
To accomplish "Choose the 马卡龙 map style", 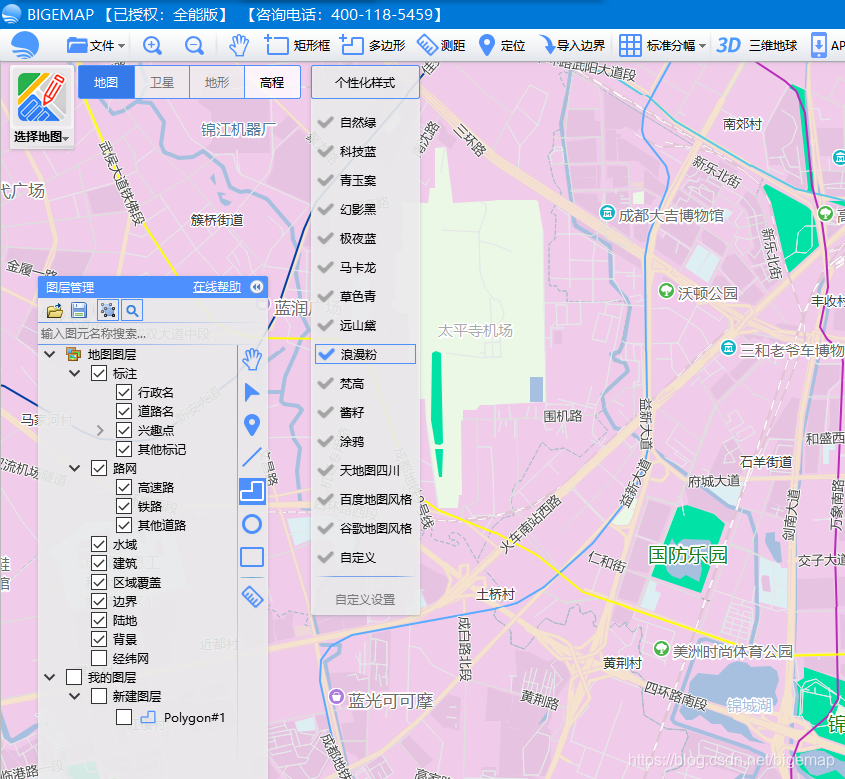I will coord(365,268).
